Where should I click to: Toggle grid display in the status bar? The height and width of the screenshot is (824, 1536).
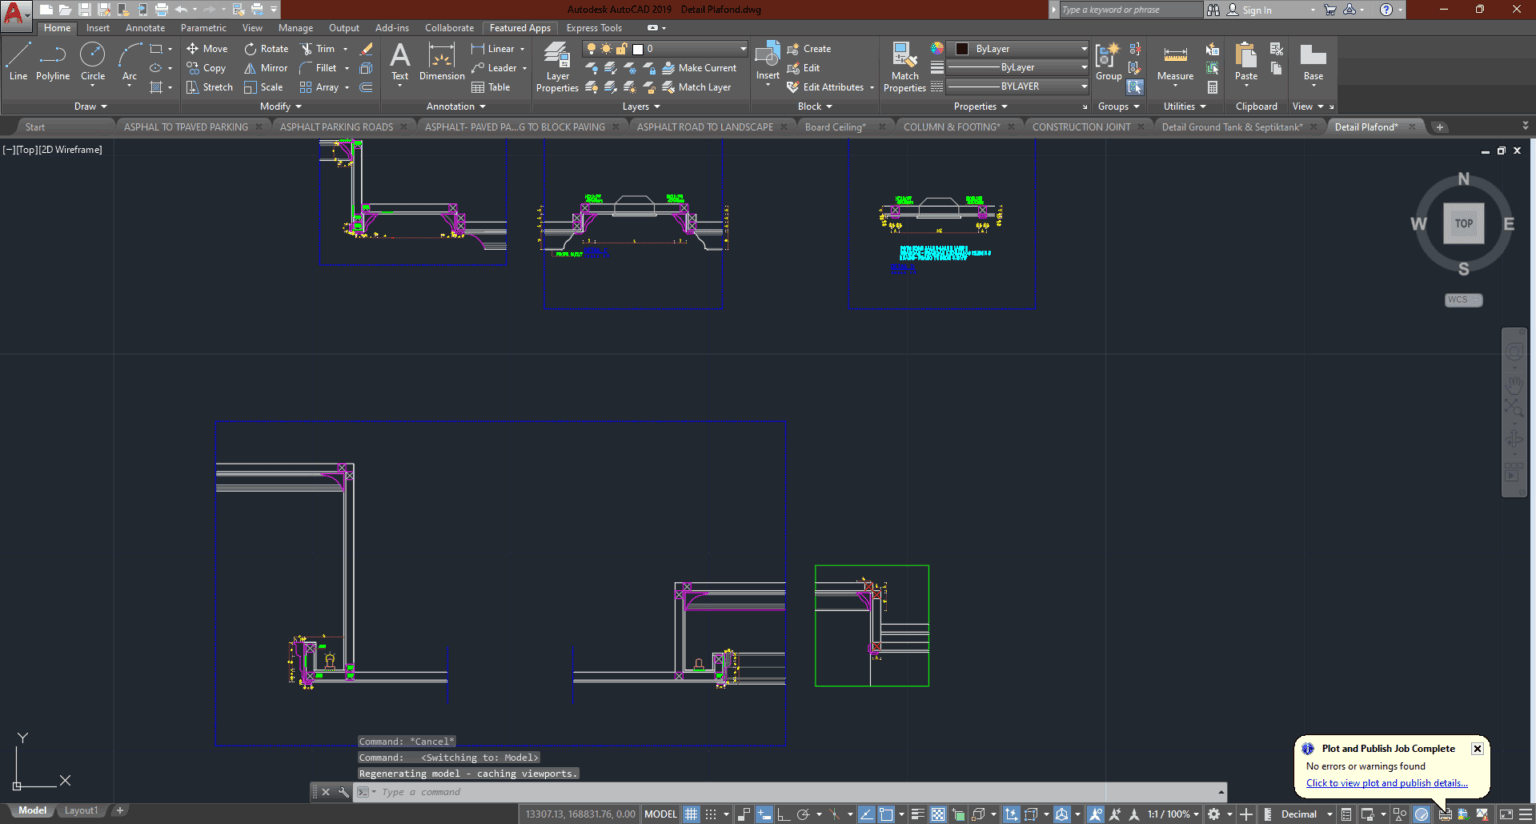point(690,813)
